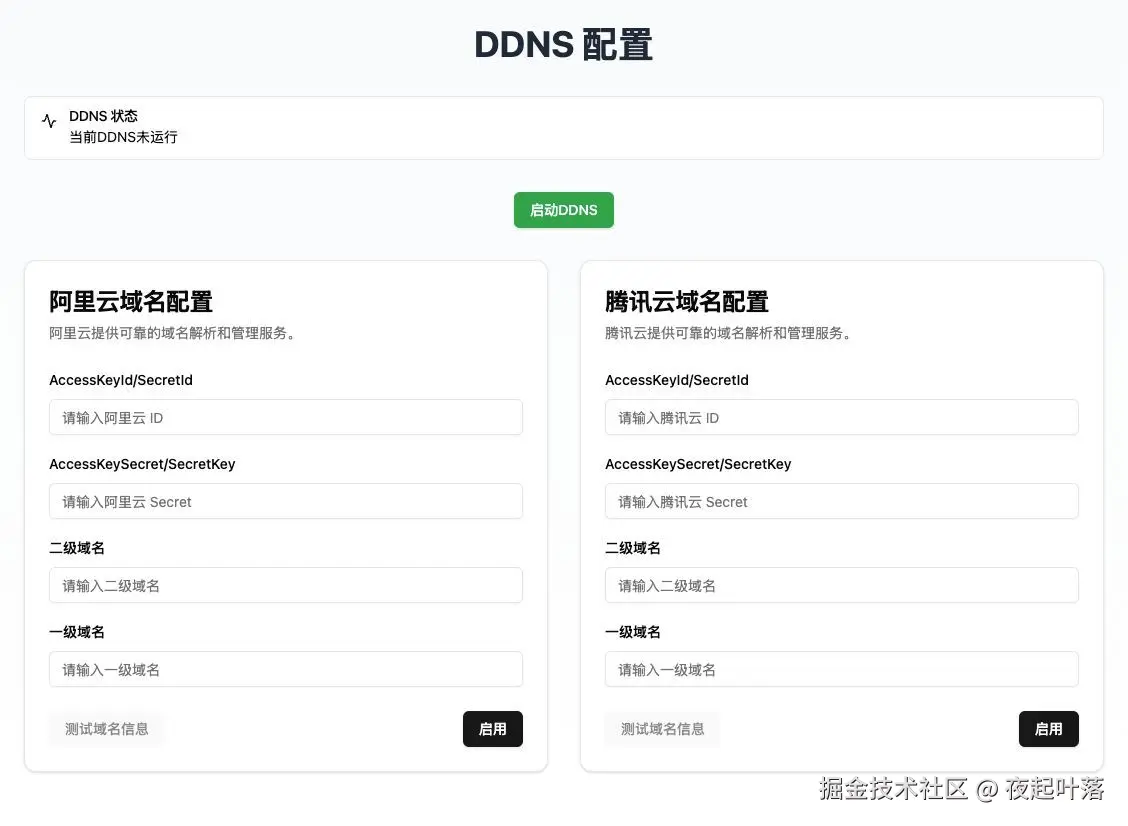Test domain info in Aliyun card

[x=106, y=729]
